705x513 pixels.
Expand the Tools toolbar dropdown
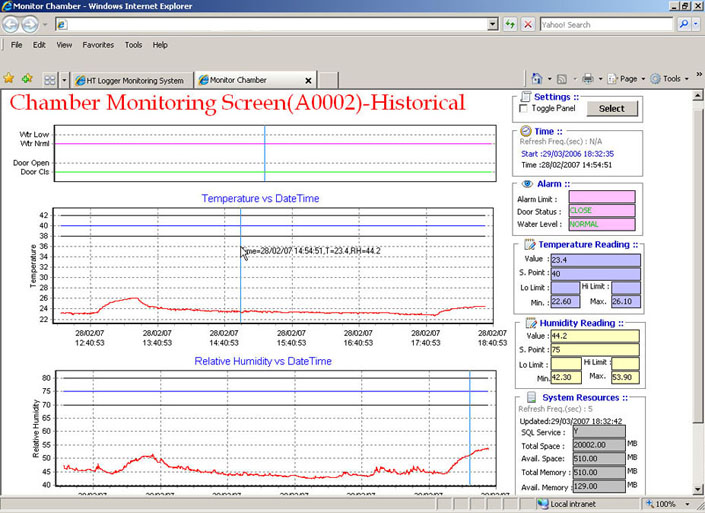[672, 79]
